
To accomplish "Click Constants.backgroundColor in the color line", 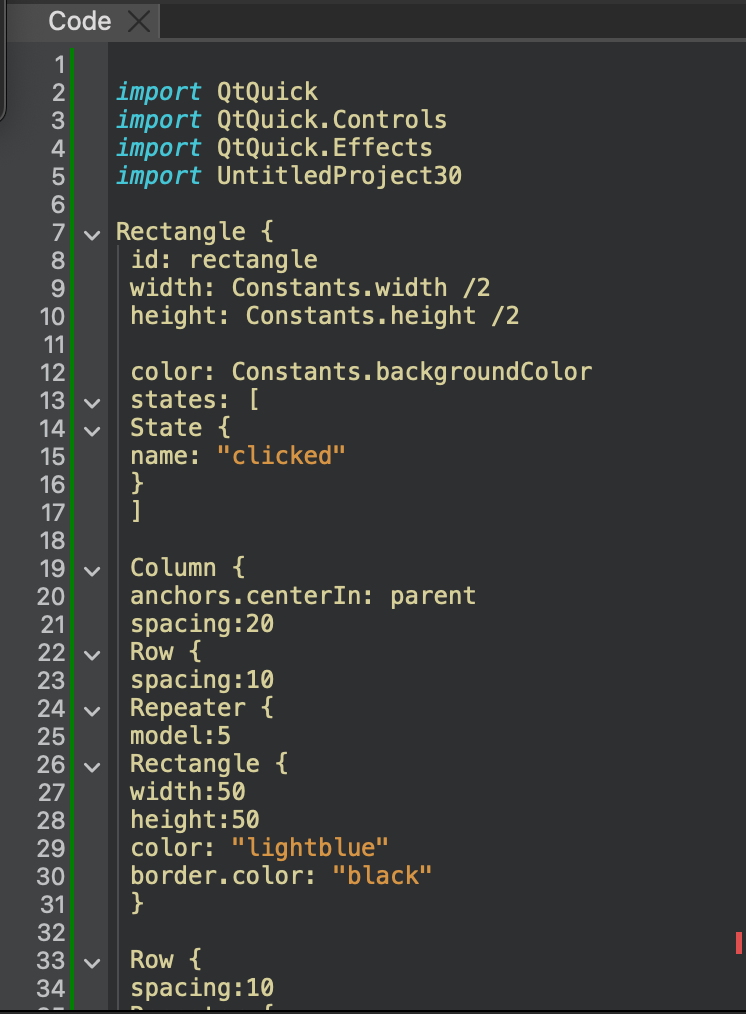I will point(412,372).
